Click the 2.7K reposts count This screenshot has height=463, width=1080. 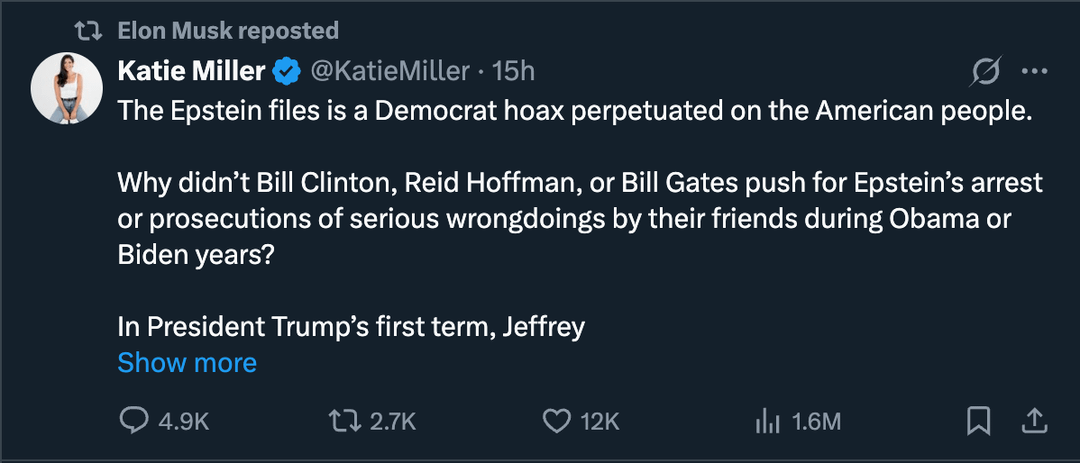click(393, 422)
